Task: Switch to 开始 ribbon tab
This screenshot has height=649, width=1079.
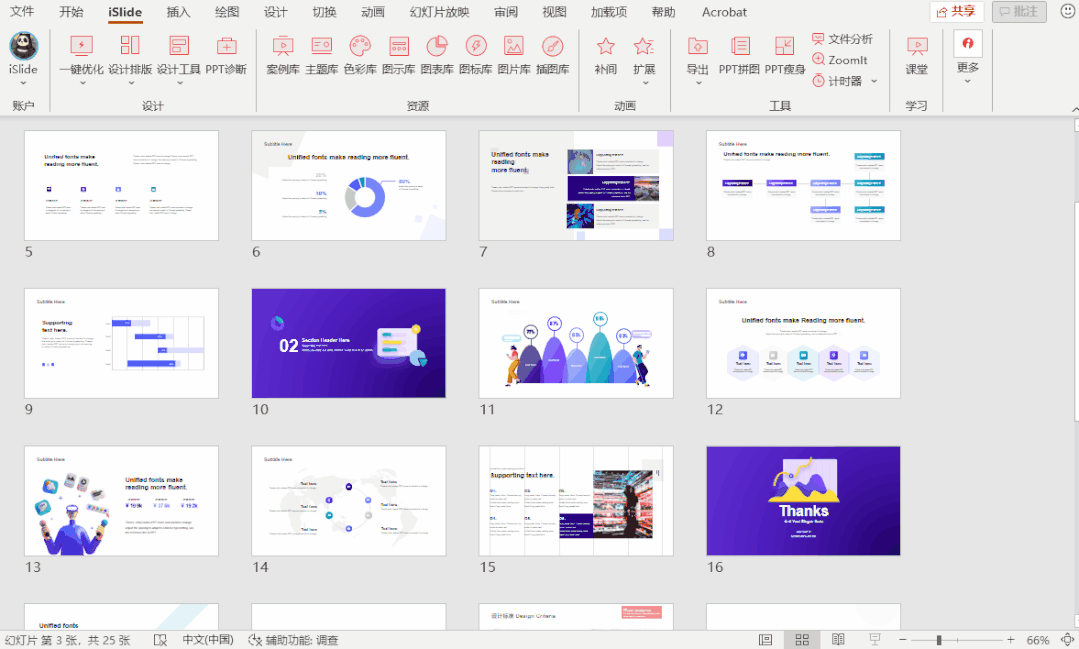Action: pyautogui.click(x=71, y=12)
